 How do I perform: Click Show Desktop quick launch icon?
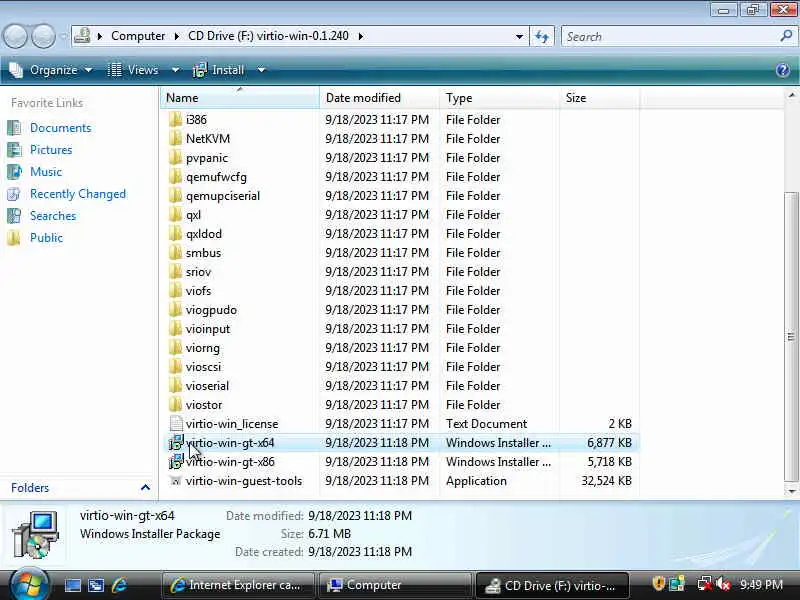[72, 585]
